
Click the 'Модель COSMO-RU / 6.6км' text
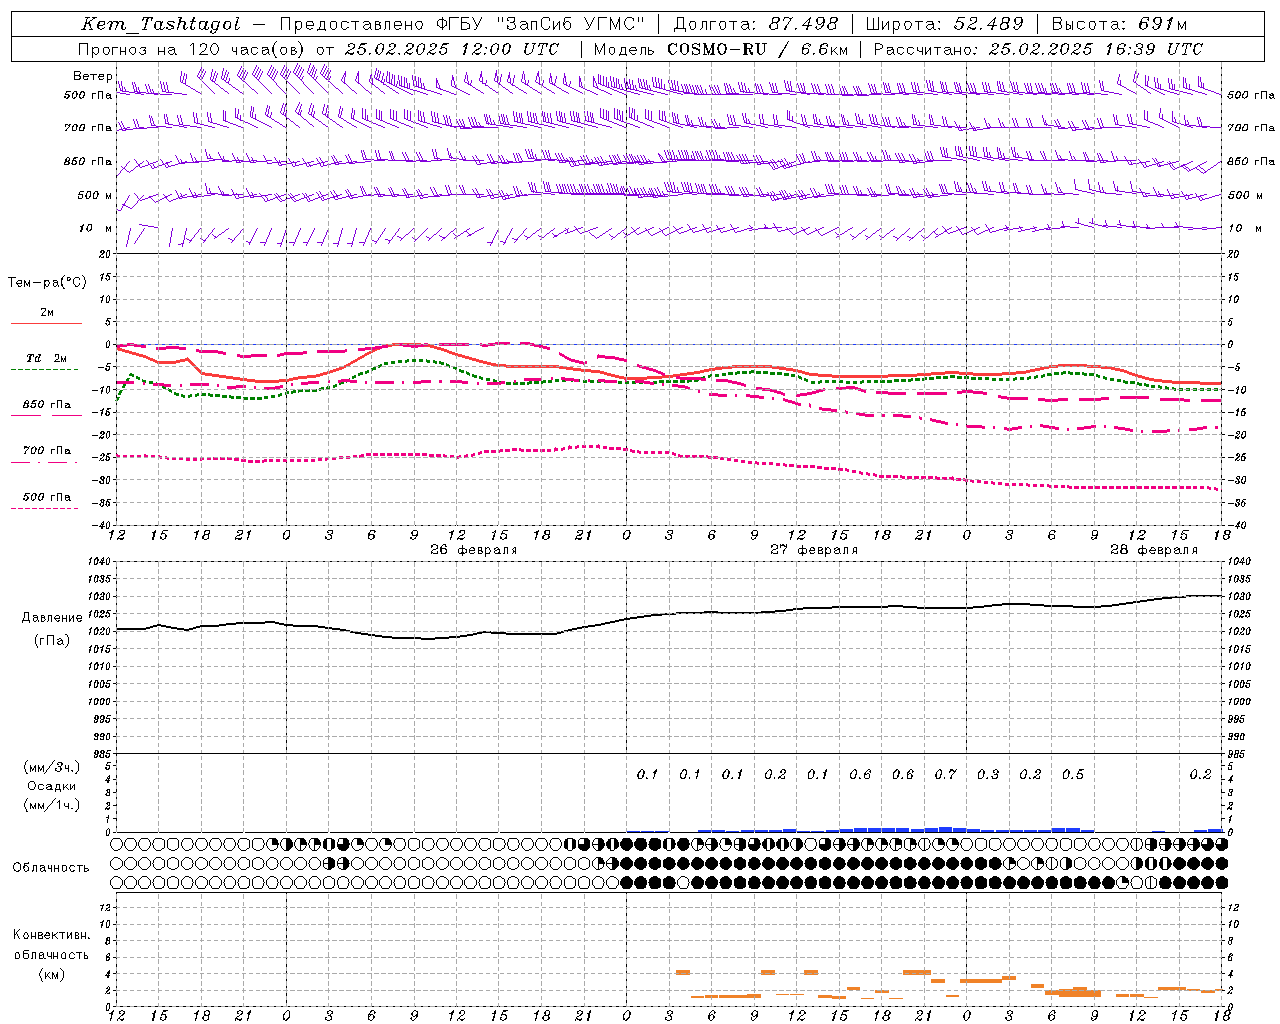(x=721, y=49)
